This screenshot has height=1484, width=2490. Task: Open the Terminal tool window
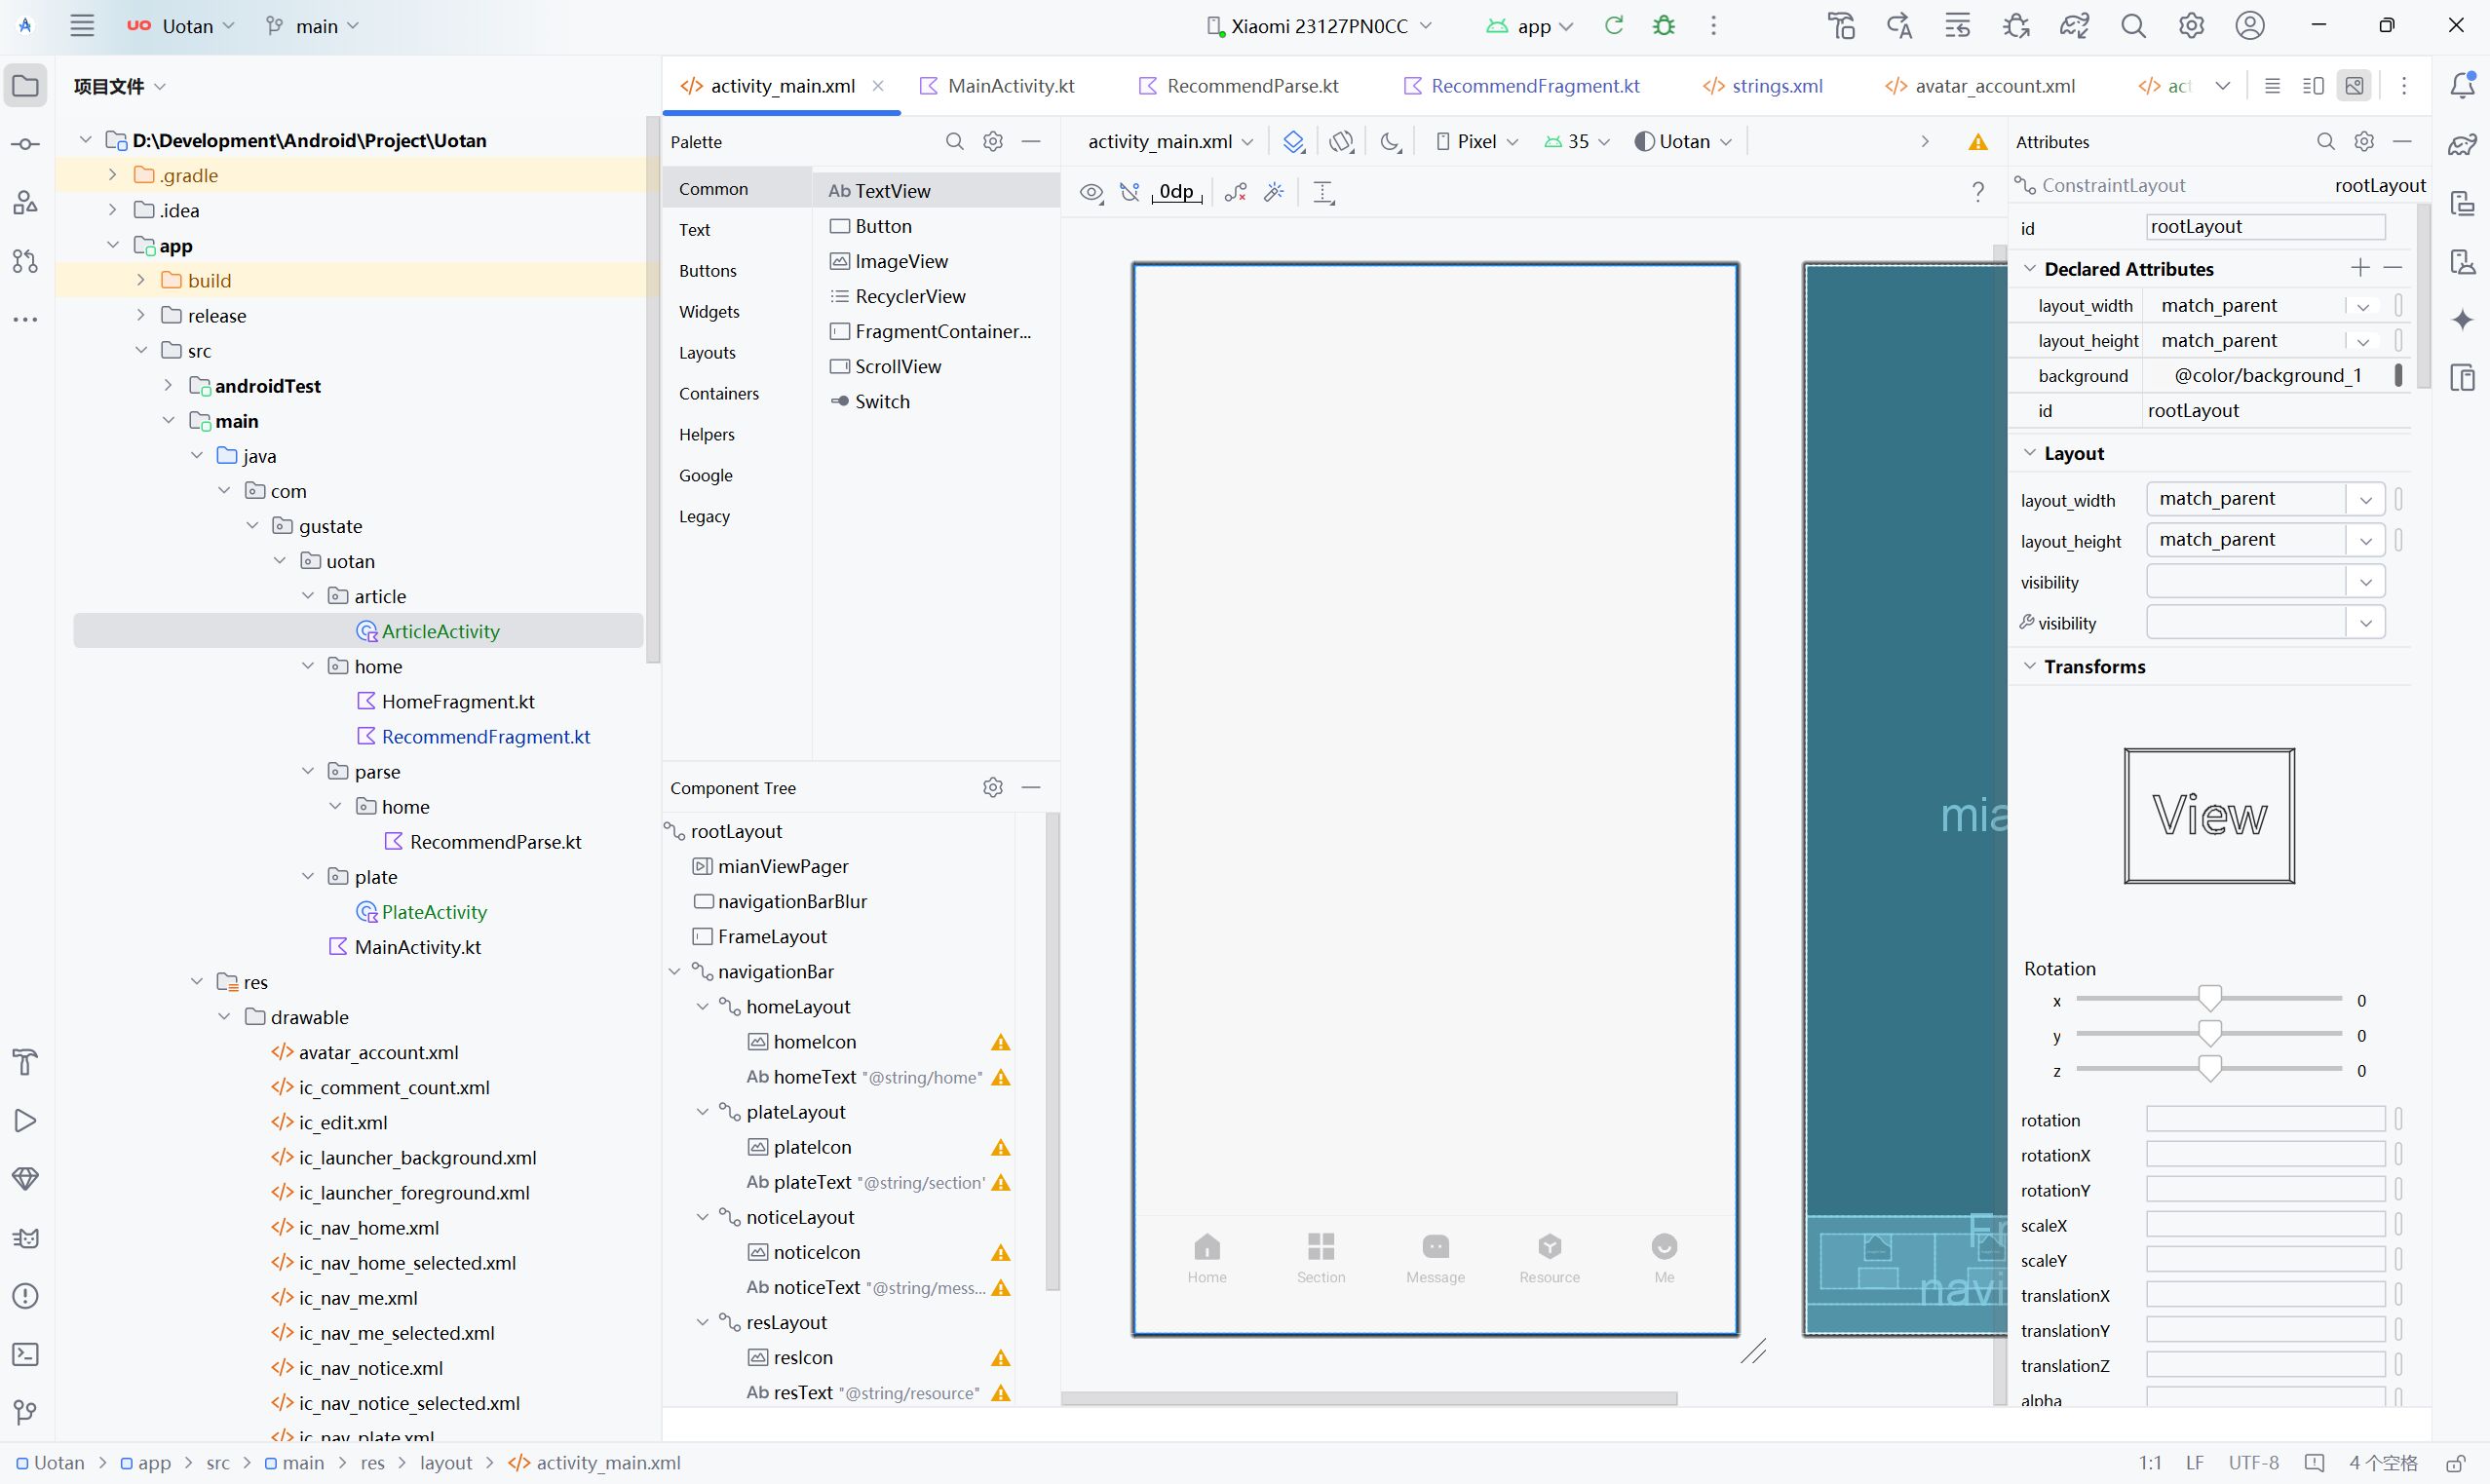coord(26,1354)
